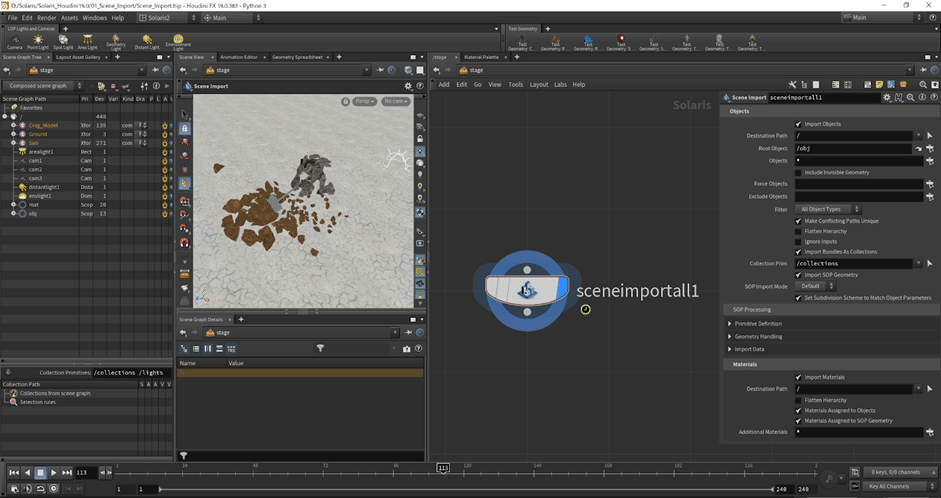This screenshot has width=941, height=498.
Task: Click the Distant Light shelf icon
Action: pyautogui.click(x=148, y=41)
